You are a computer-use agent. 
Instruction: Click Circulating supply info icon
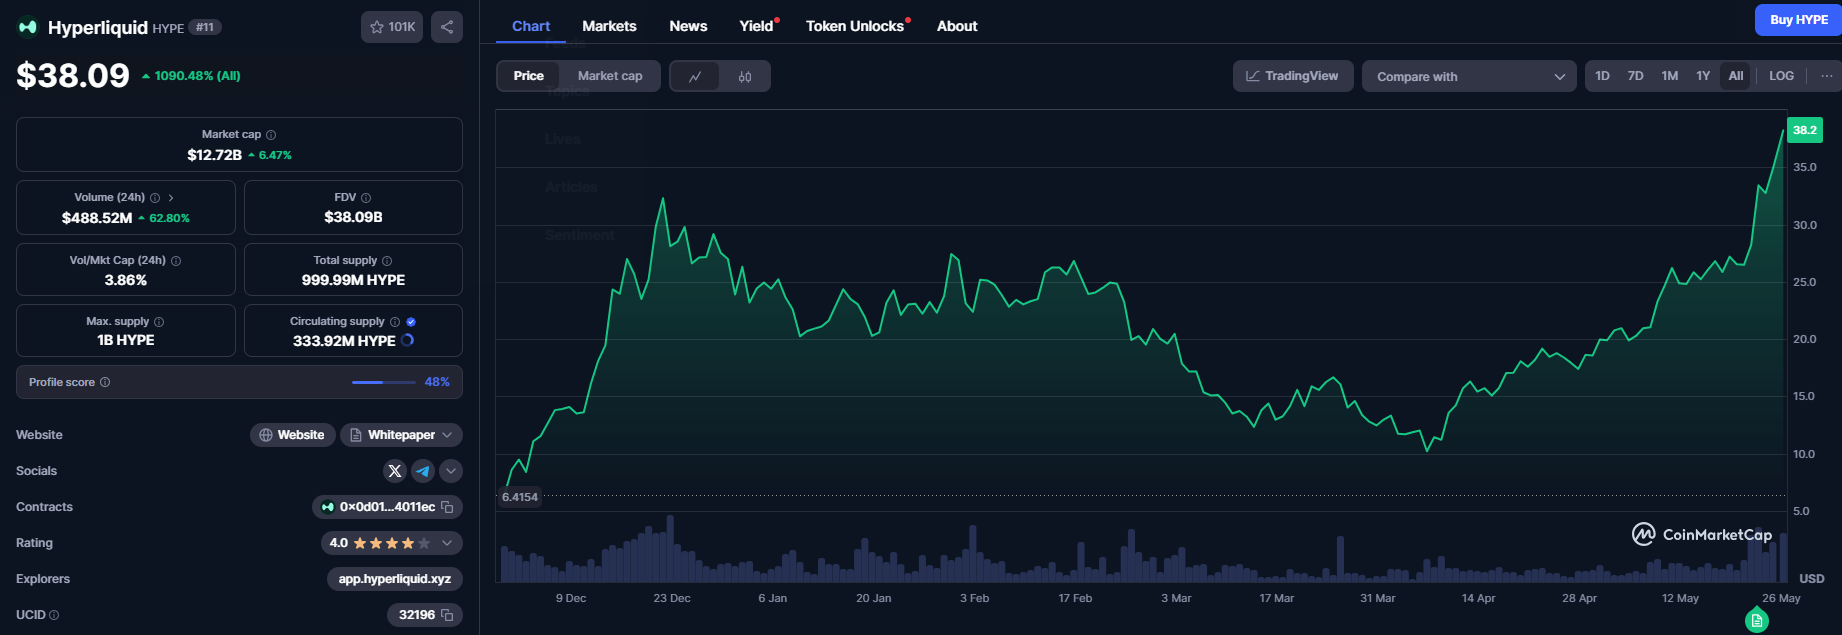395,322
